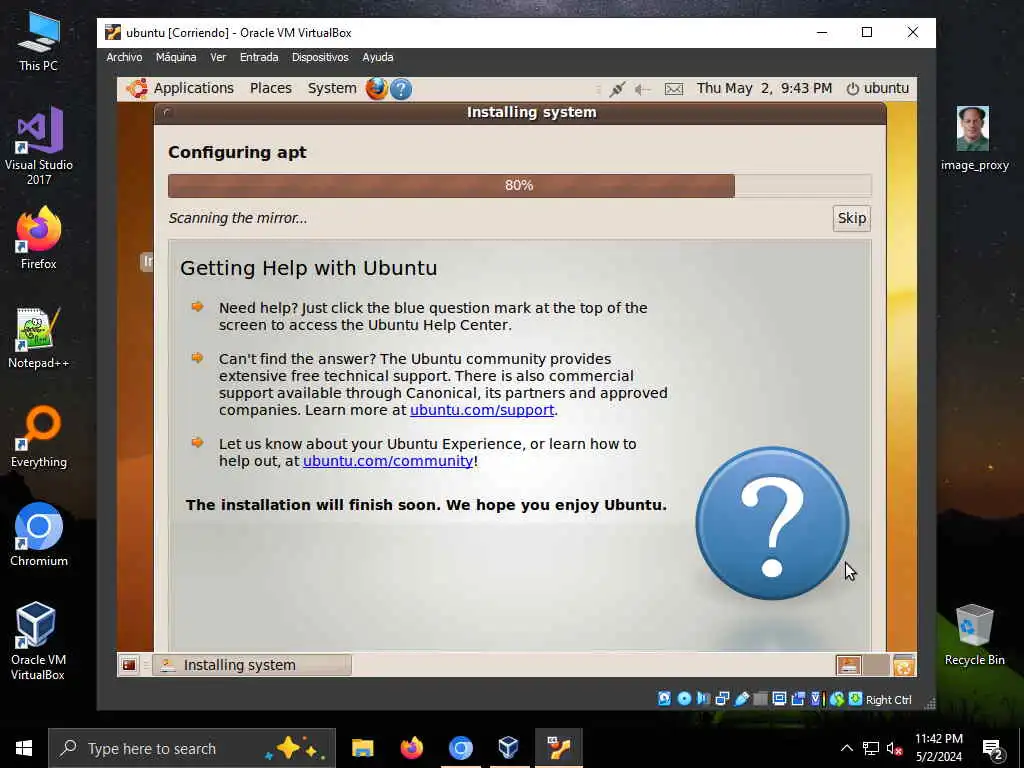Image resolution: width=1024 pixels, height=768 pixels.
Task: Open the ubuntu.com/support link
Action: coord(482,410)
